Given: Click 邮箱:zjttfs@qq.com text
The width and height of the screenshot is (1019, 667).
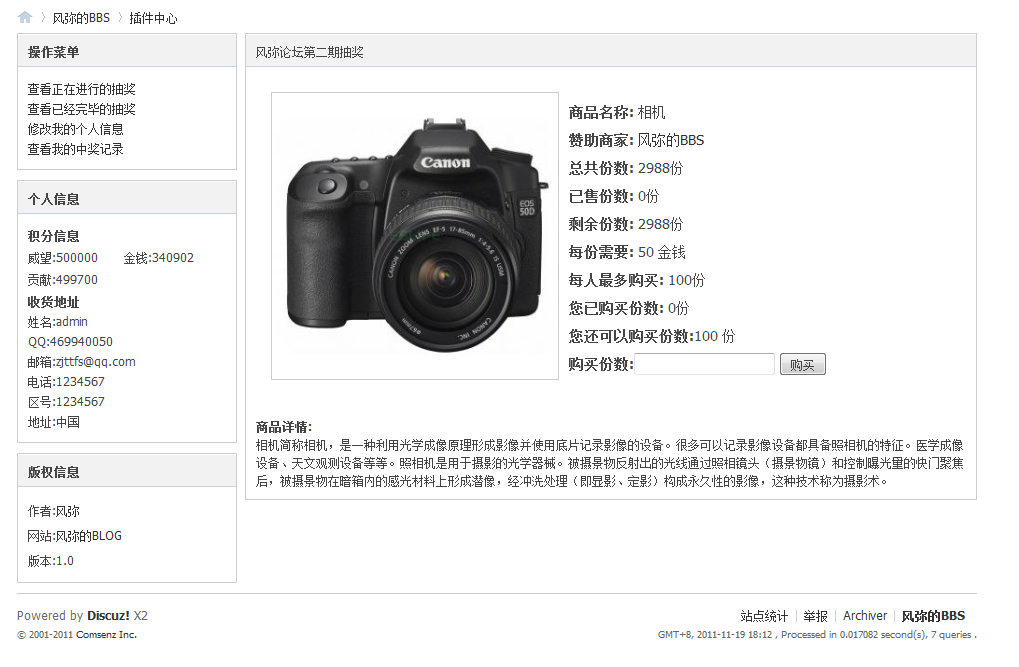Looking at the screenshot, I should tap(81, 362).
